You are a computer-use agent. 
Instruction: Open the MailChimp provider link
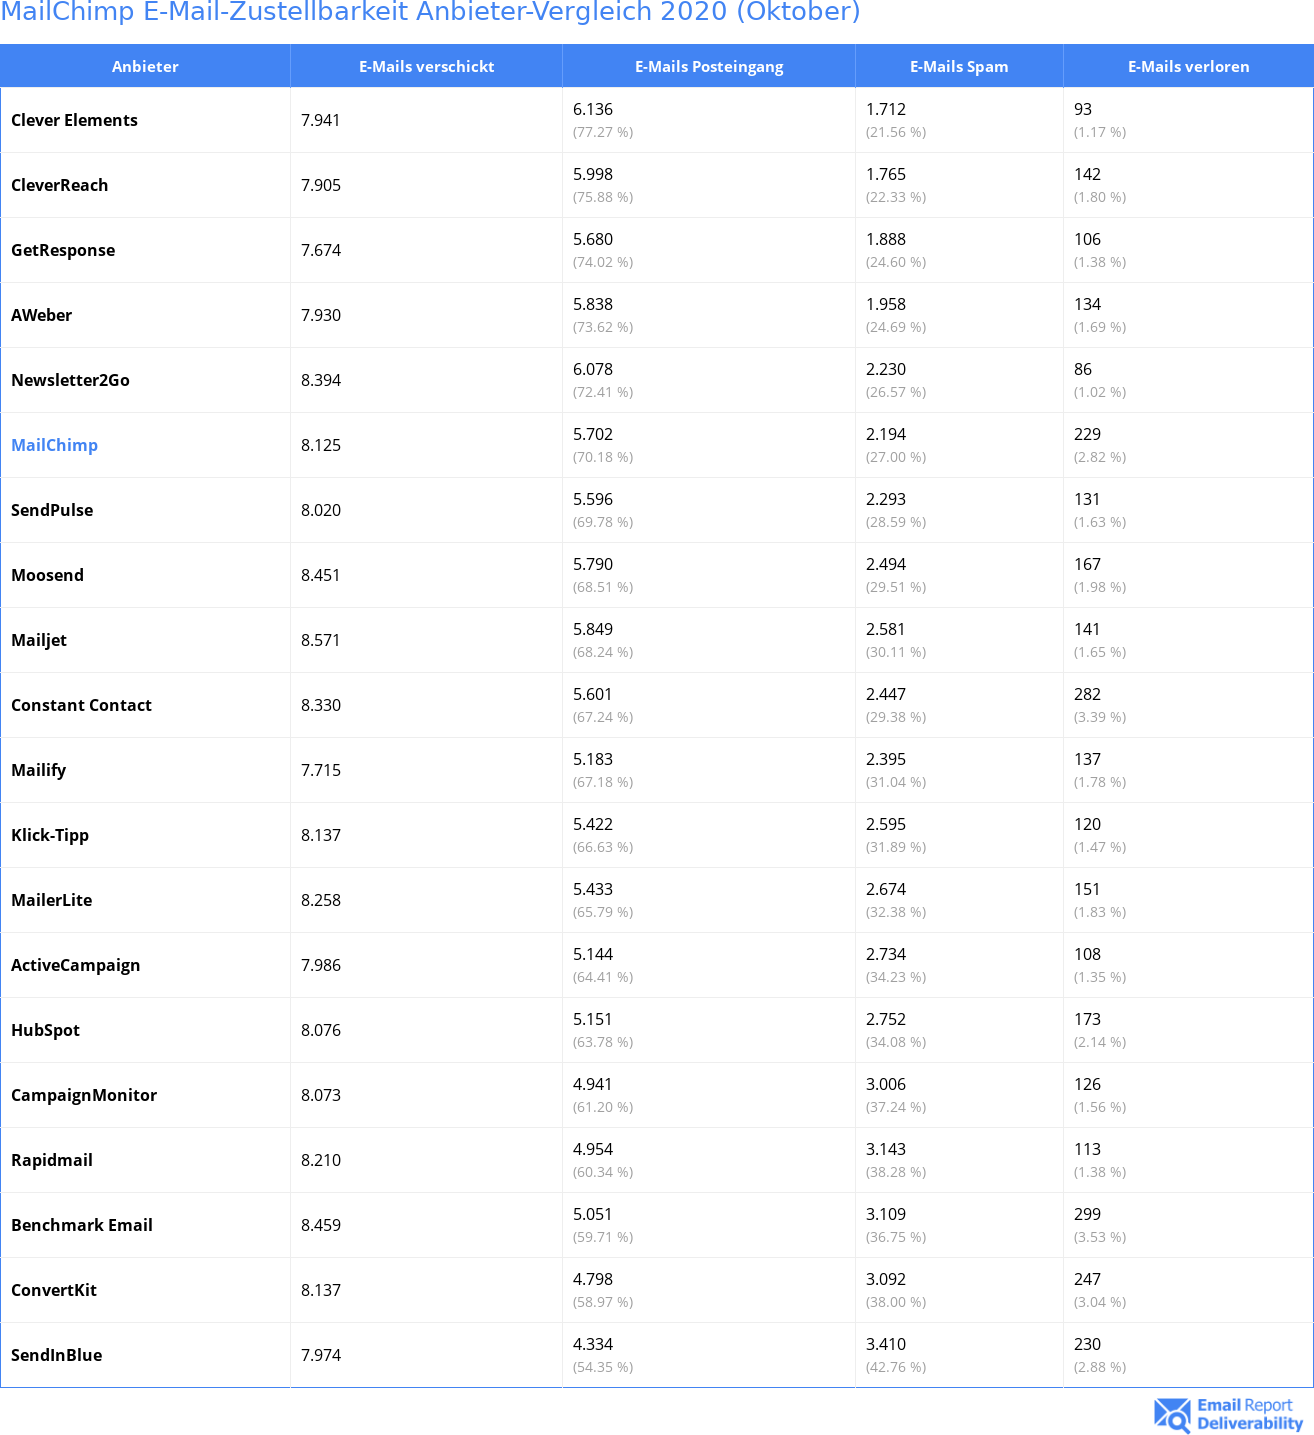point(54,445)
